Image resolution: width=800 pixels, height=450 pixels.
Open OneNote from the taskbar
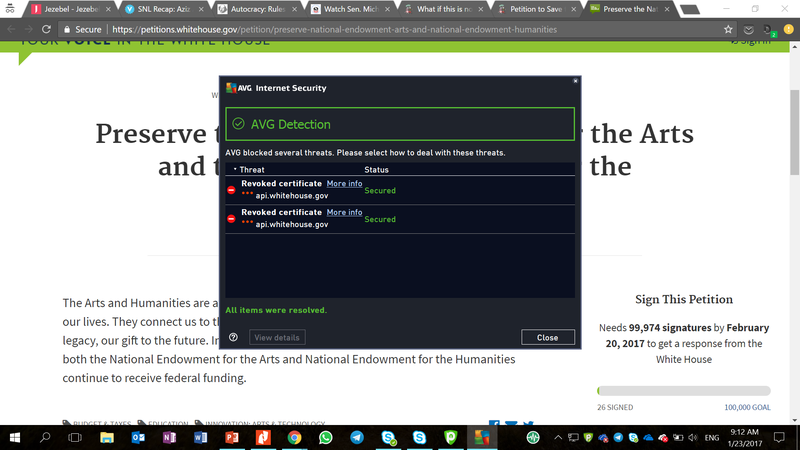coord(169,438)
